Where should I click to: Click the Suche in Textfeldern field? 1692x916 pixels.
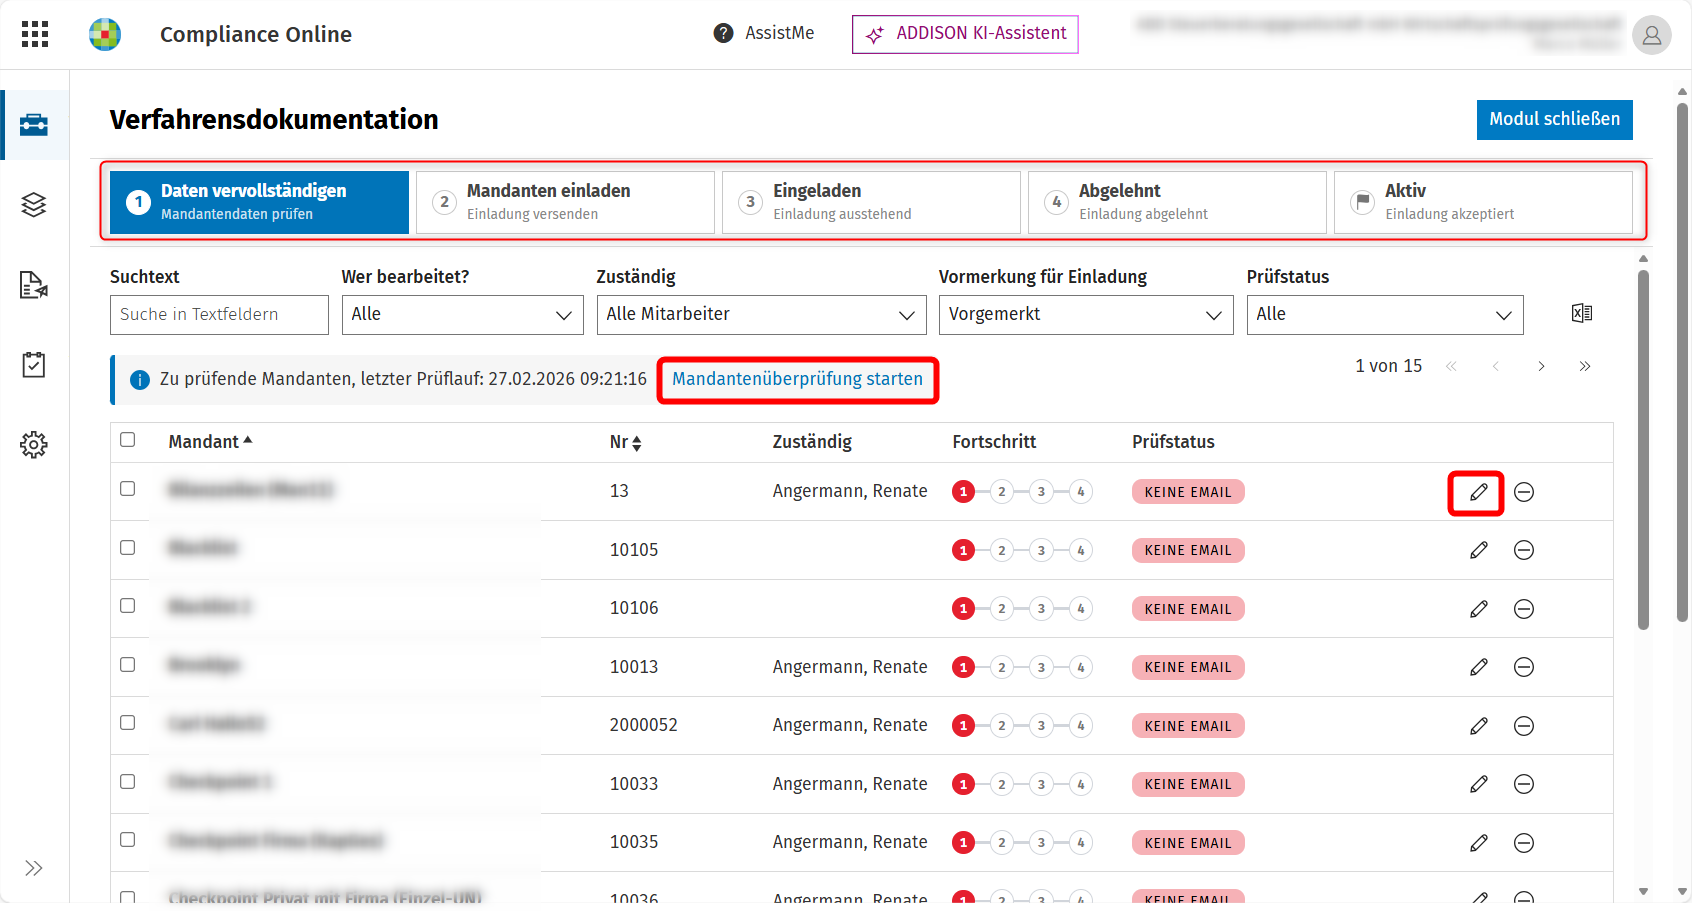tap(219, 315)
